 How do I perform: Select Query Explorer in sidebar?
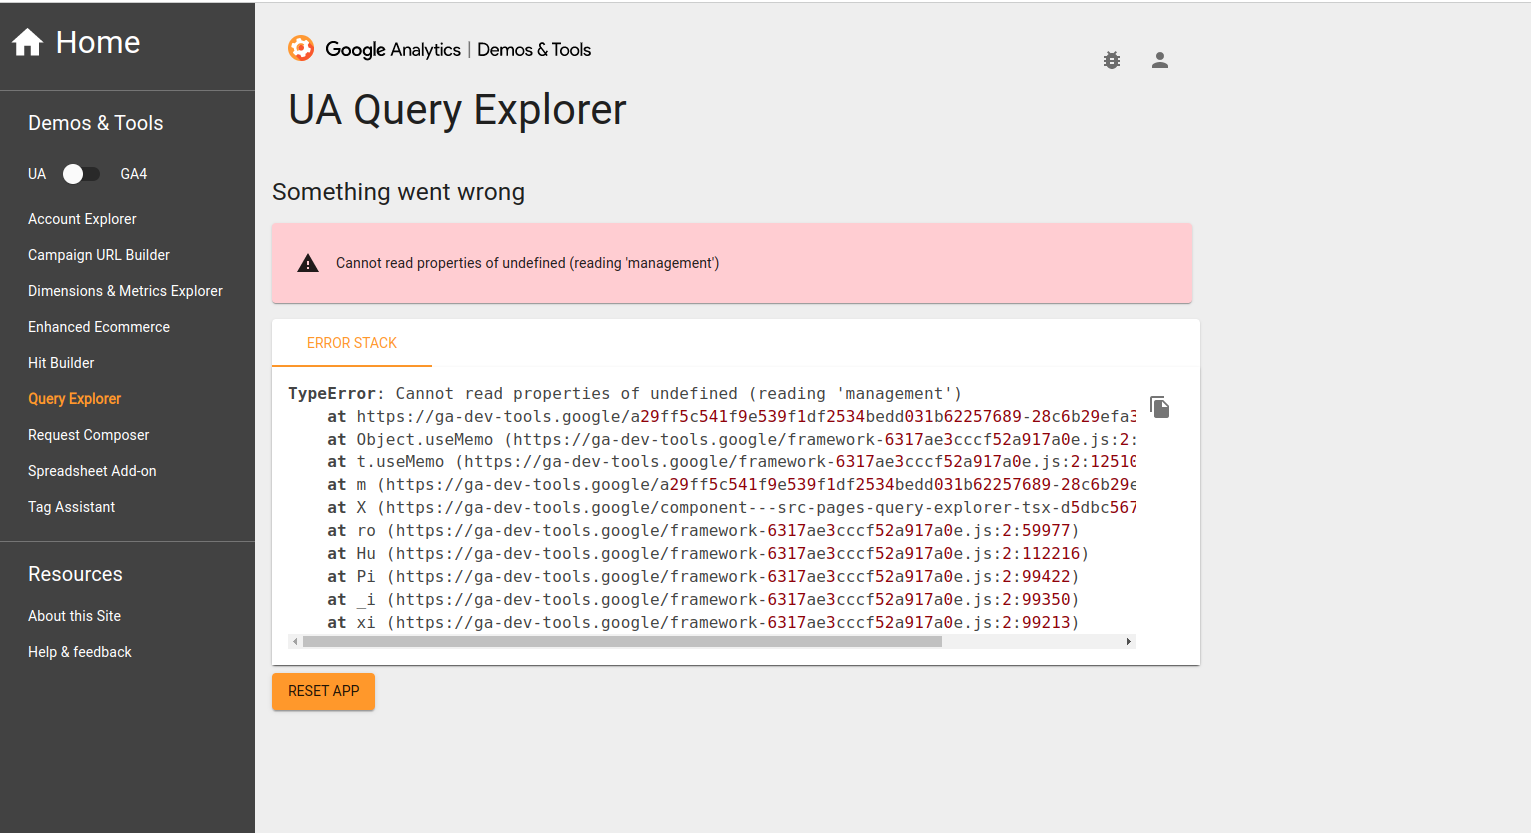coord(74,399)
